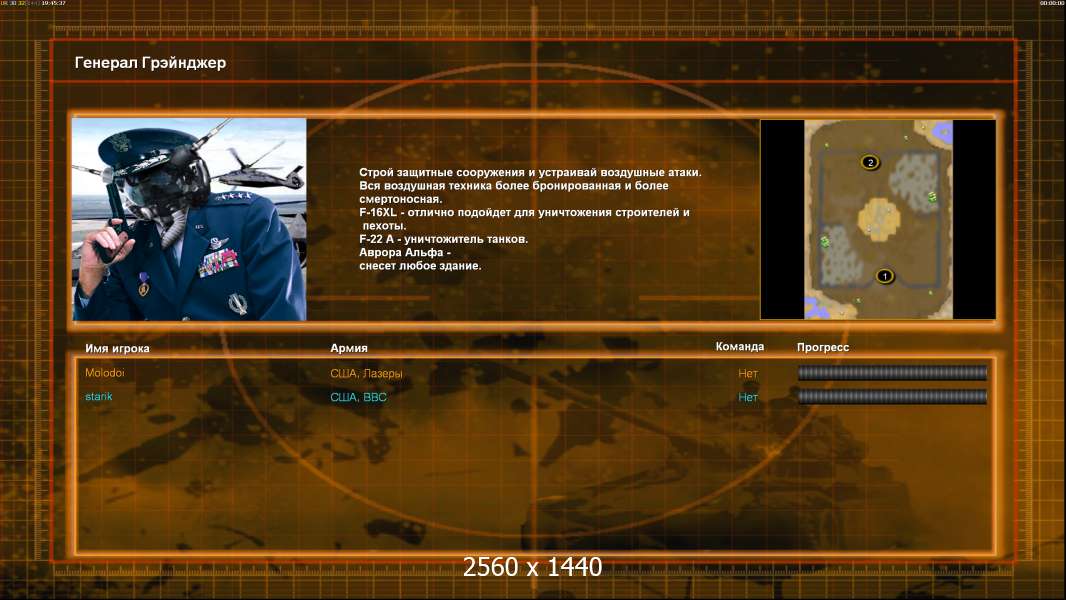Click the 'Имя игрока' column header
1066x600 pixels.
(118, 348)
